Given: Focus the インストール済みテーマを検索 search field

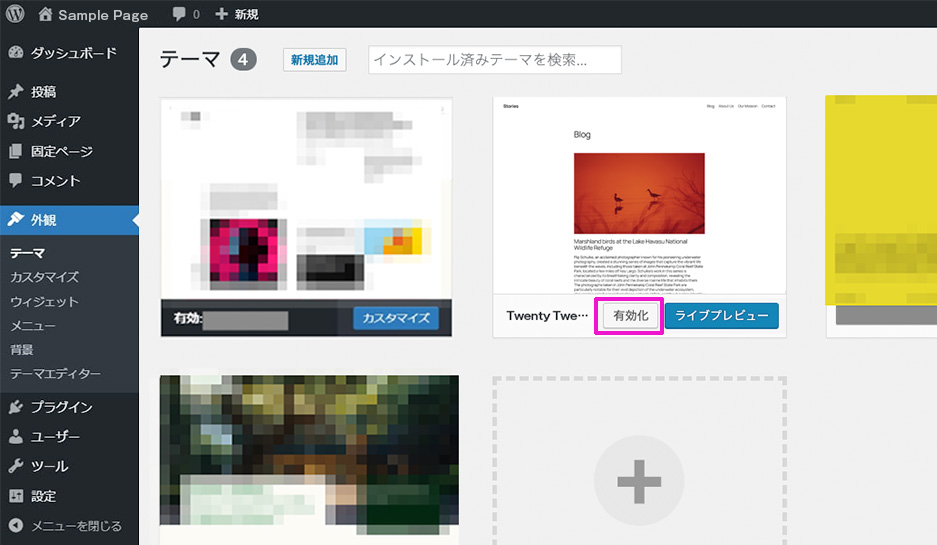Looking at the screenshot, I should [495, 60].
